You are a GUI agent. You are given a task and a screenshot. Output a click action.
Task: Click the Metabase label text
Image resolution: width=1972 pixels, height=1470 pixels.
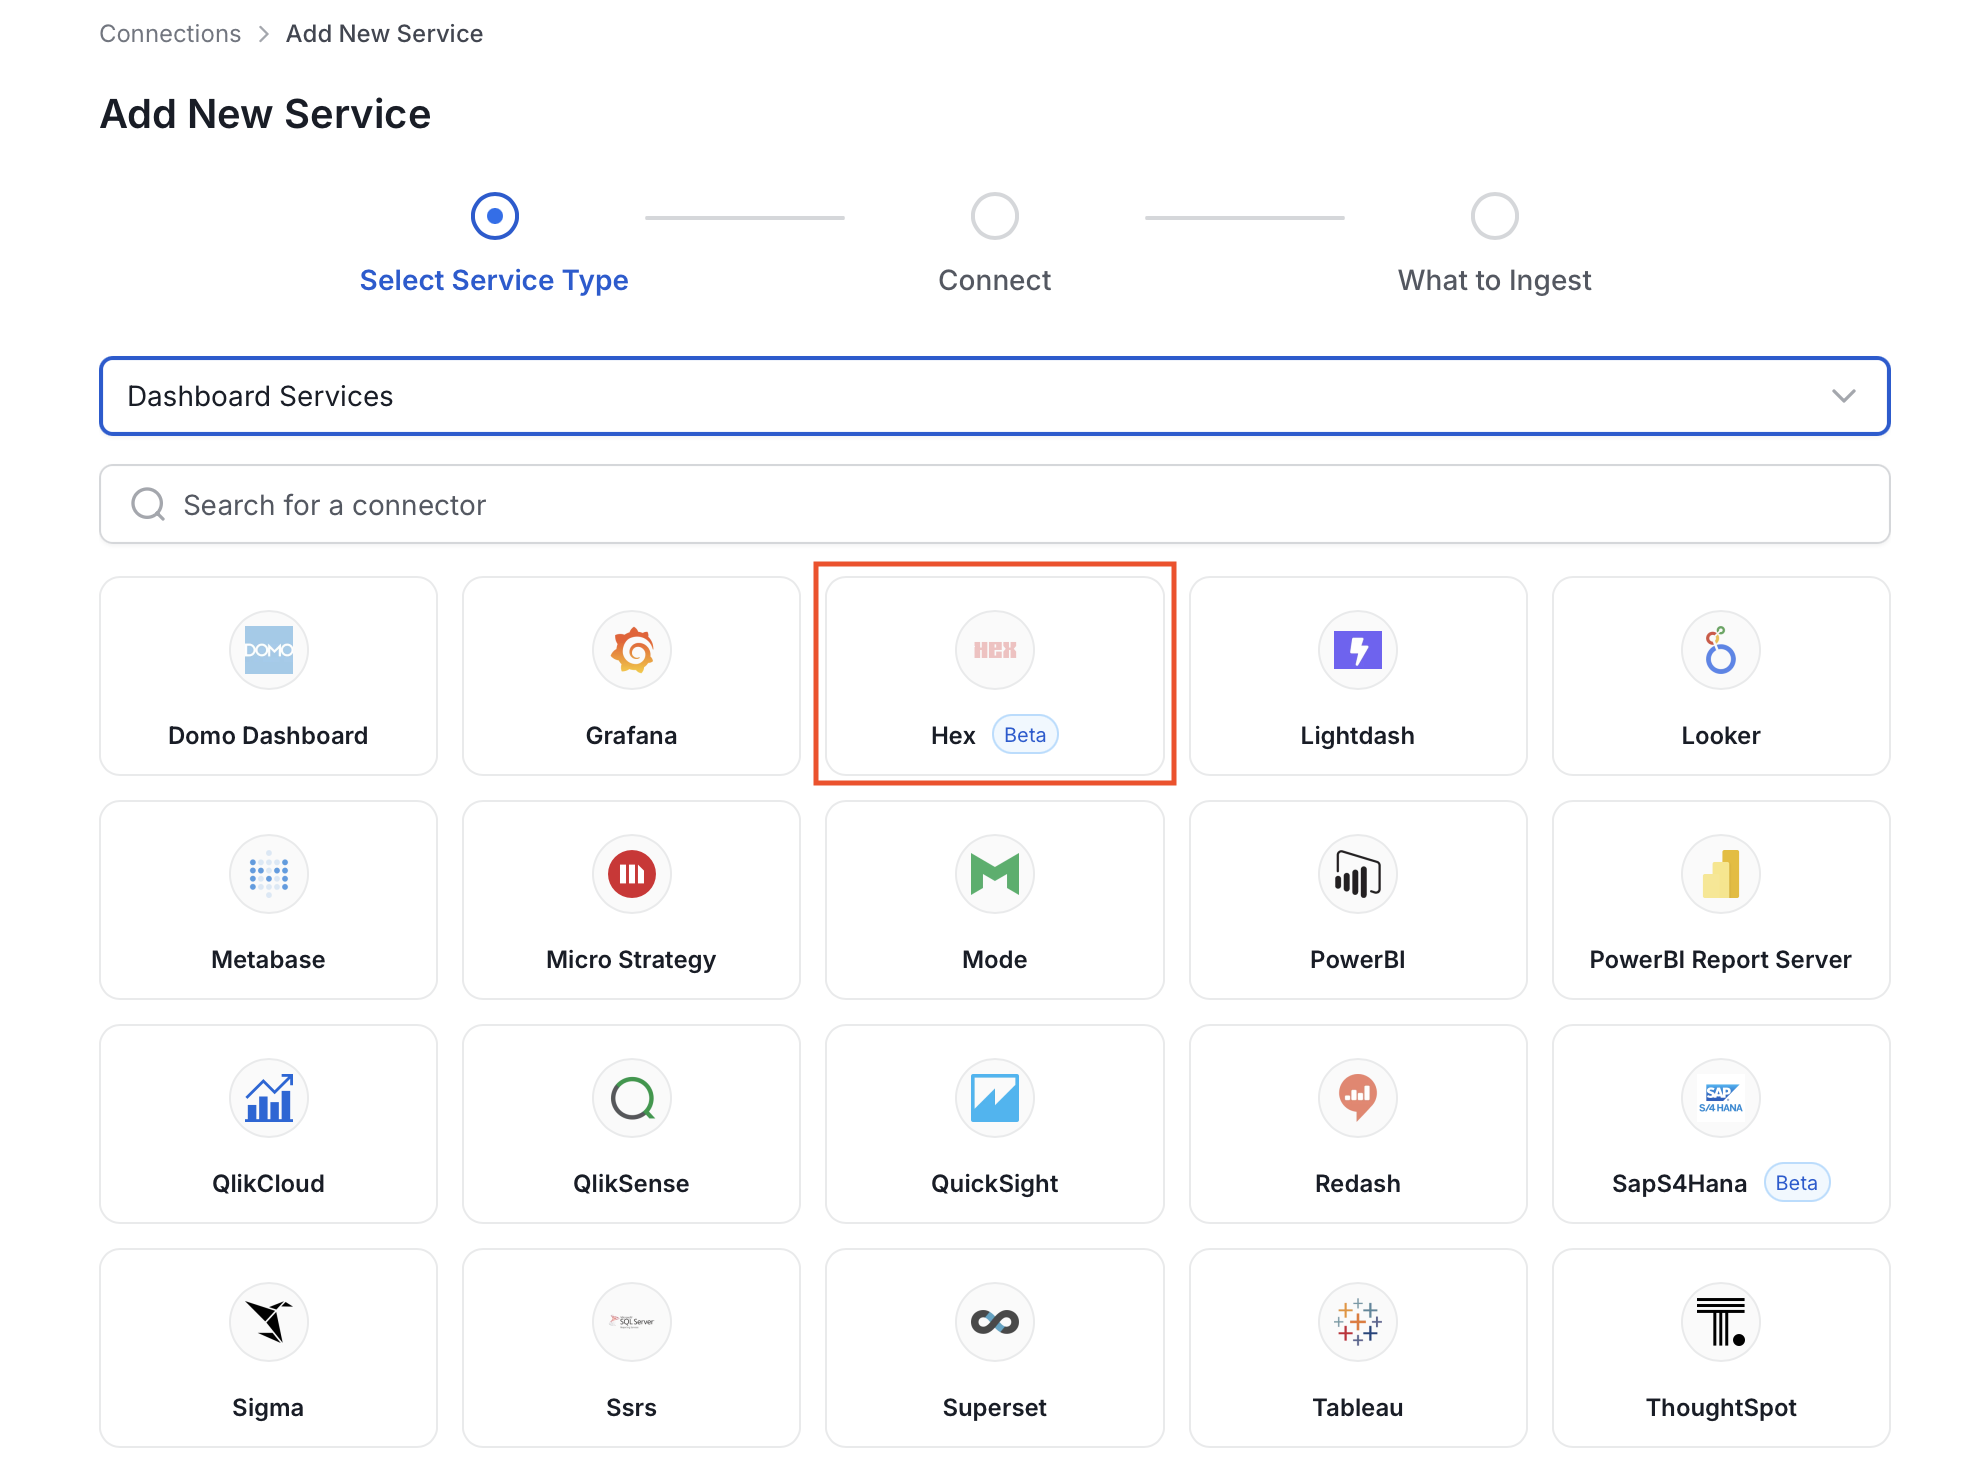(x=268, y=960)
